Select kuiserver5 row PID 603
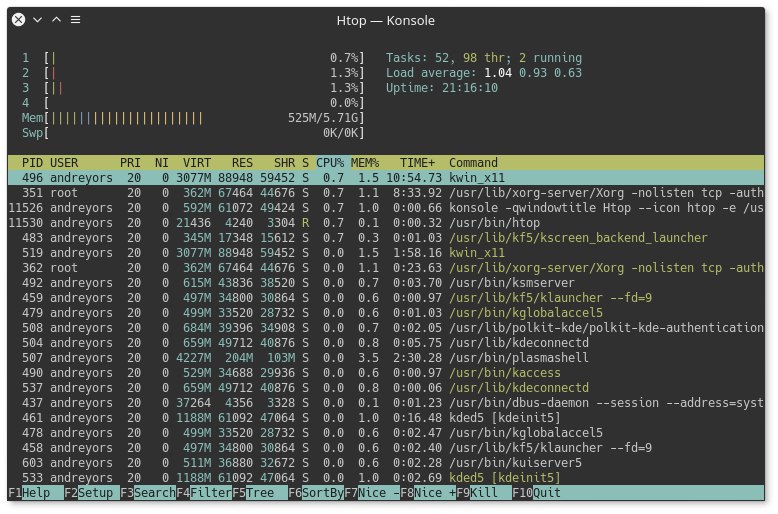This screenshot has width=778, height=514. [386, 463]
